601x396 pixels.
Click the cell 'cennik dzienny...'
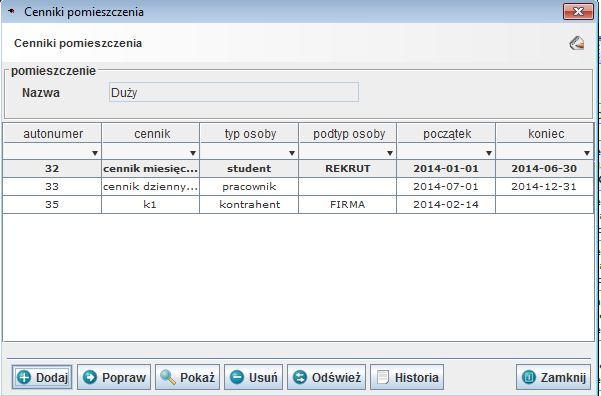pyautogui.click(x=151, y=187)
